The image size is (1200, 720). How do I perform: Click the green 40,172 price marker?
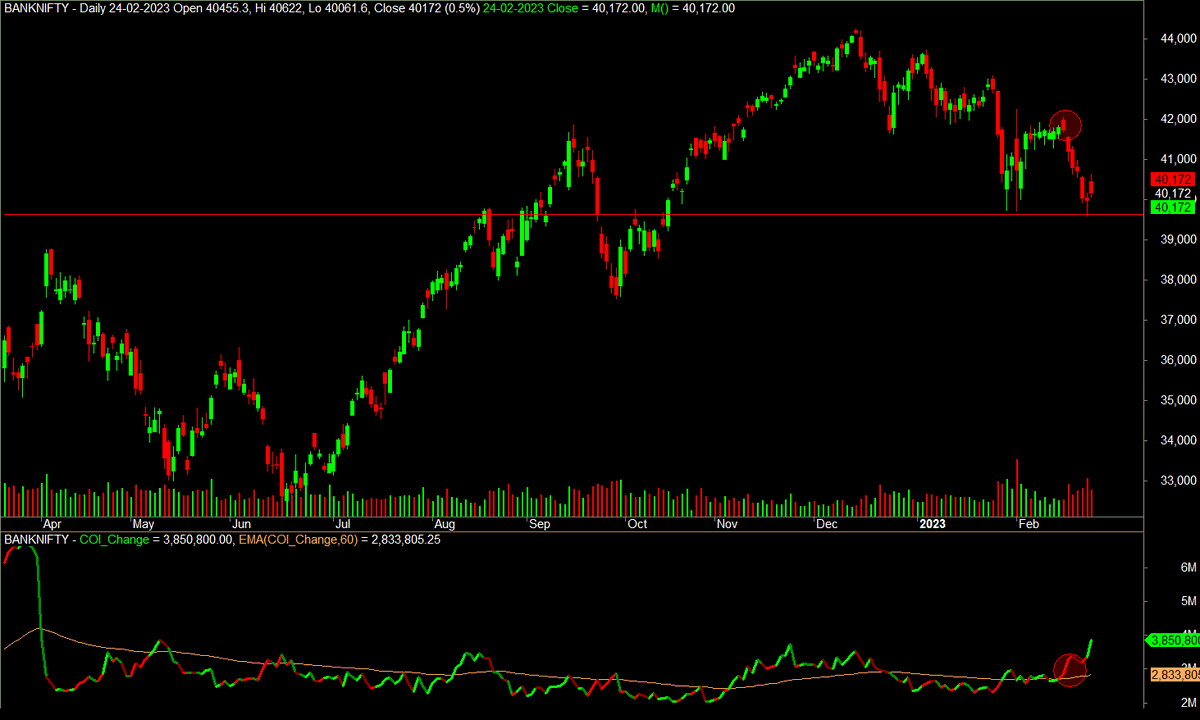[x=1173, y=207]
